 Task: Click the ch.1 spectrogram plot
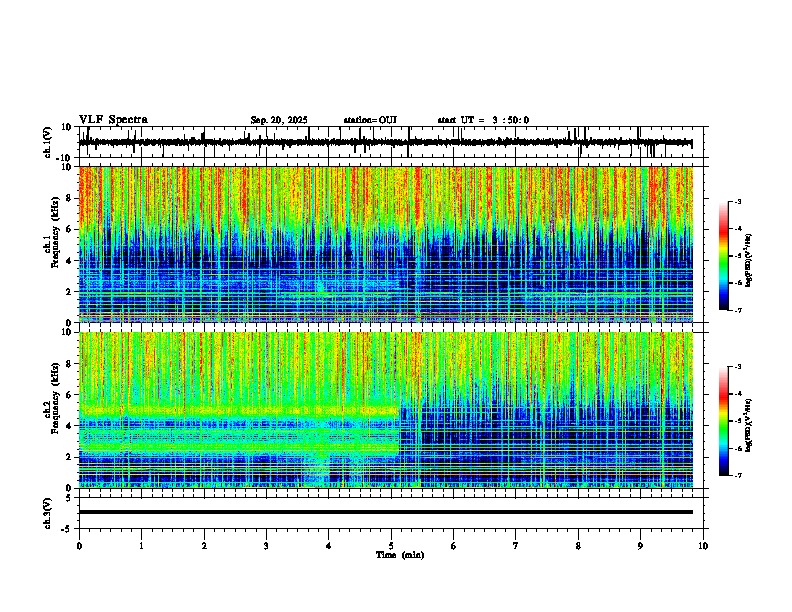coord(386,244)
